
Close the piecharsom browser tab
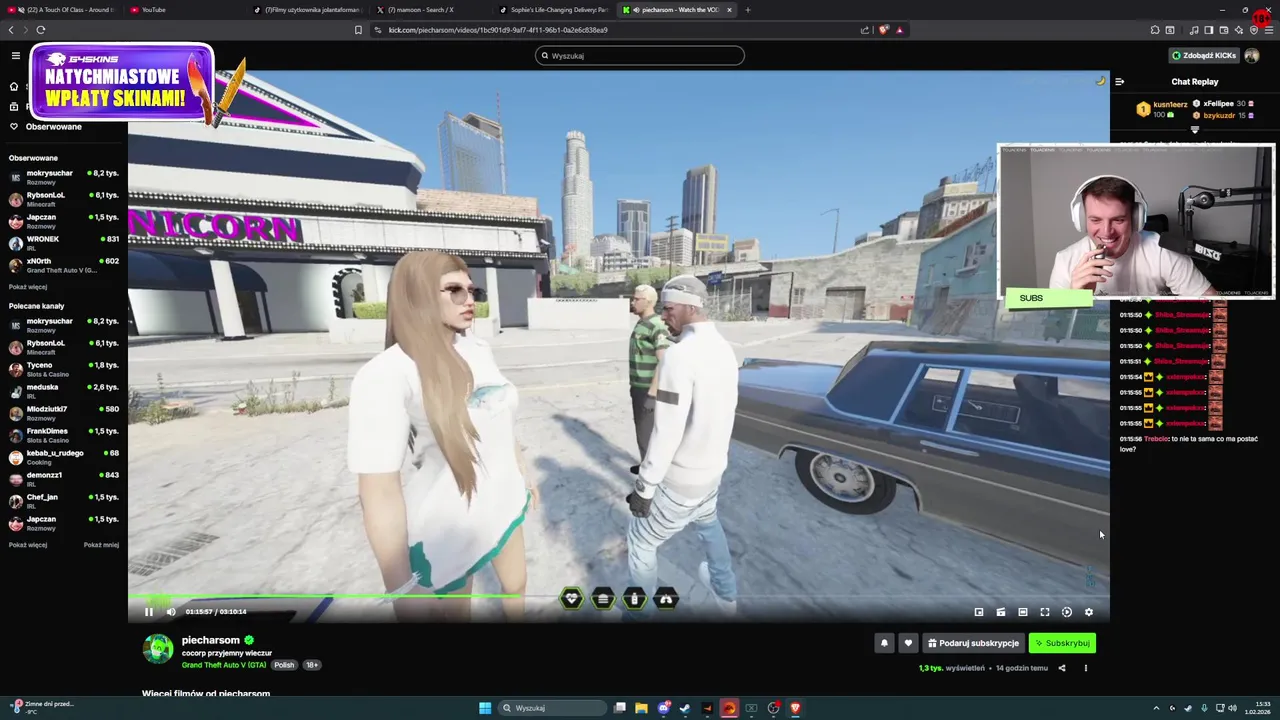click(729, 10)
